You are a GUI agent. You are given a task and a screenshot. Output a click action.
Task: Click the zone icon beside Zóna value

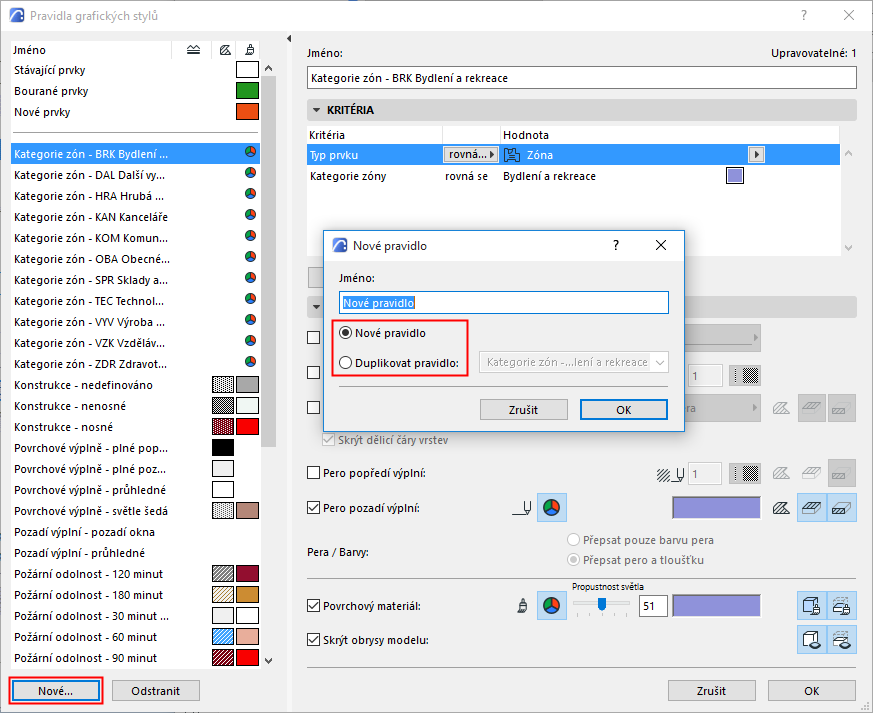pos(512,155)
